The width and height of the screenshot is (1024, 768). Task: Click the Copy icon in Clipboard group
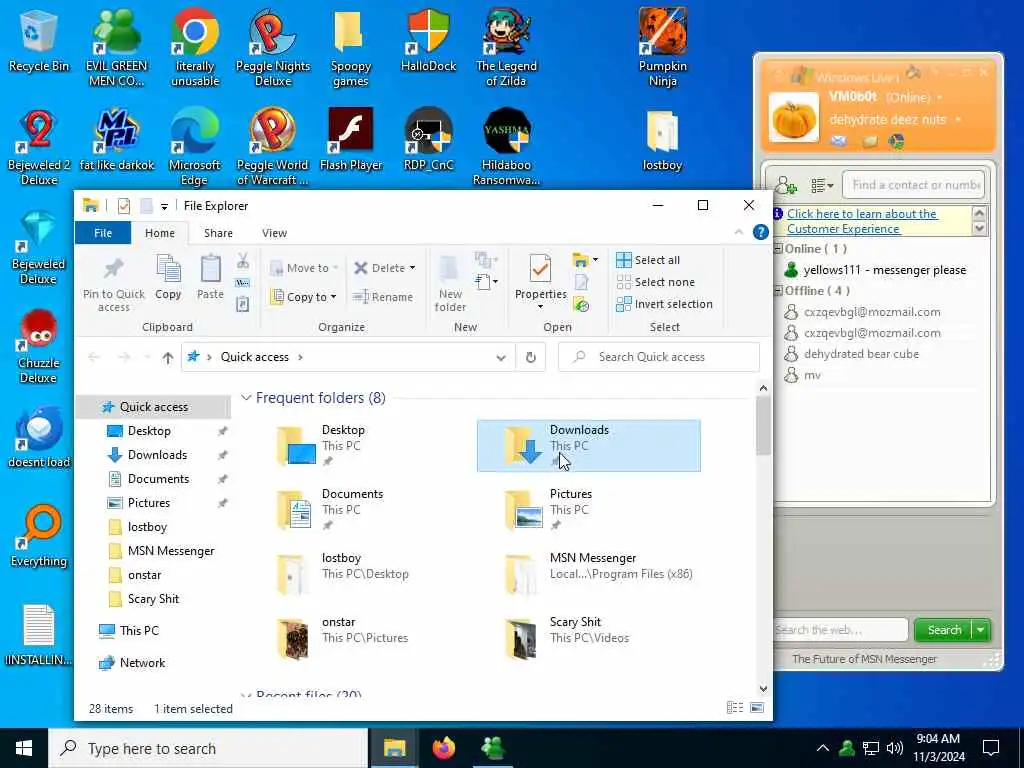click(168, 277)
